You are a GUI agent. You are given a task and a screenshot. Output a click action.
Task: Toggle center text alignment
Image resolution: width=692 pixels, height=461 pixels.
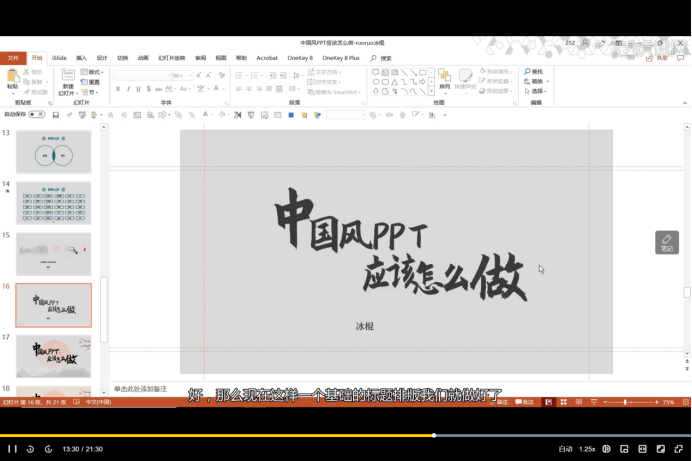coord(249,89)
